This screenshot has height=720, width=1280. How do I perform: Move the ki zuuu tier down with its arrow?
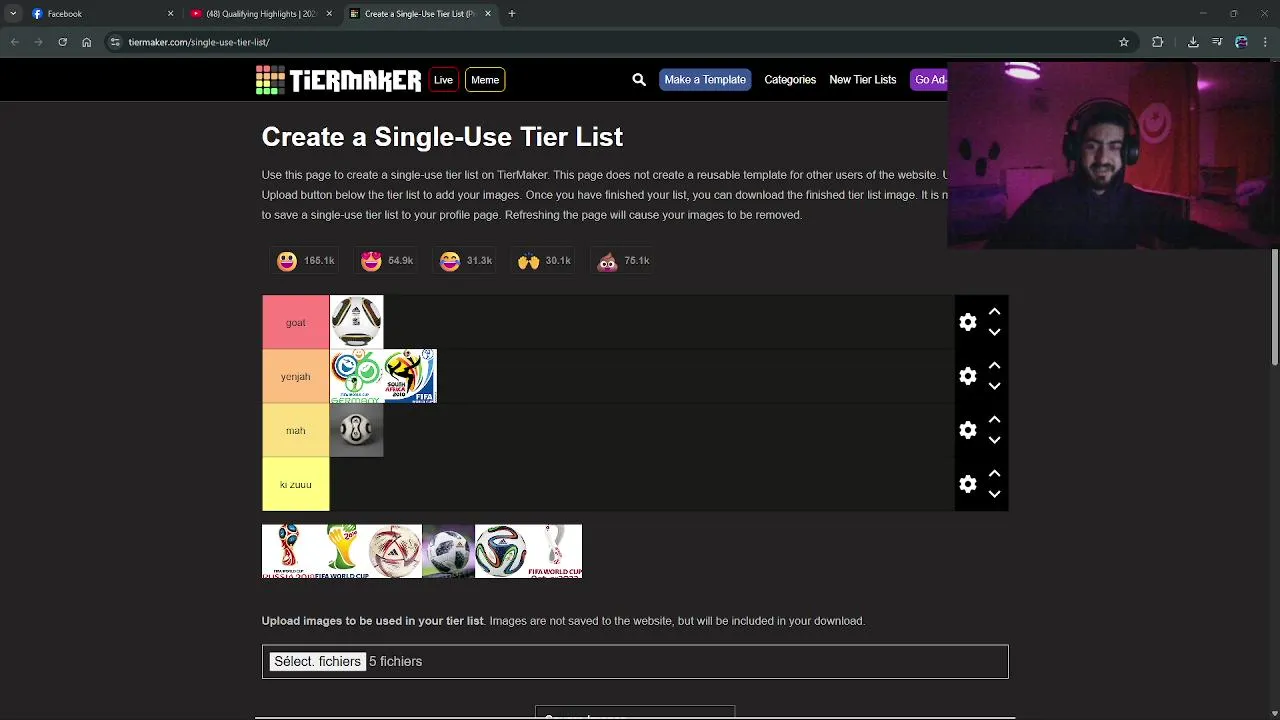[x=994, y=494]
